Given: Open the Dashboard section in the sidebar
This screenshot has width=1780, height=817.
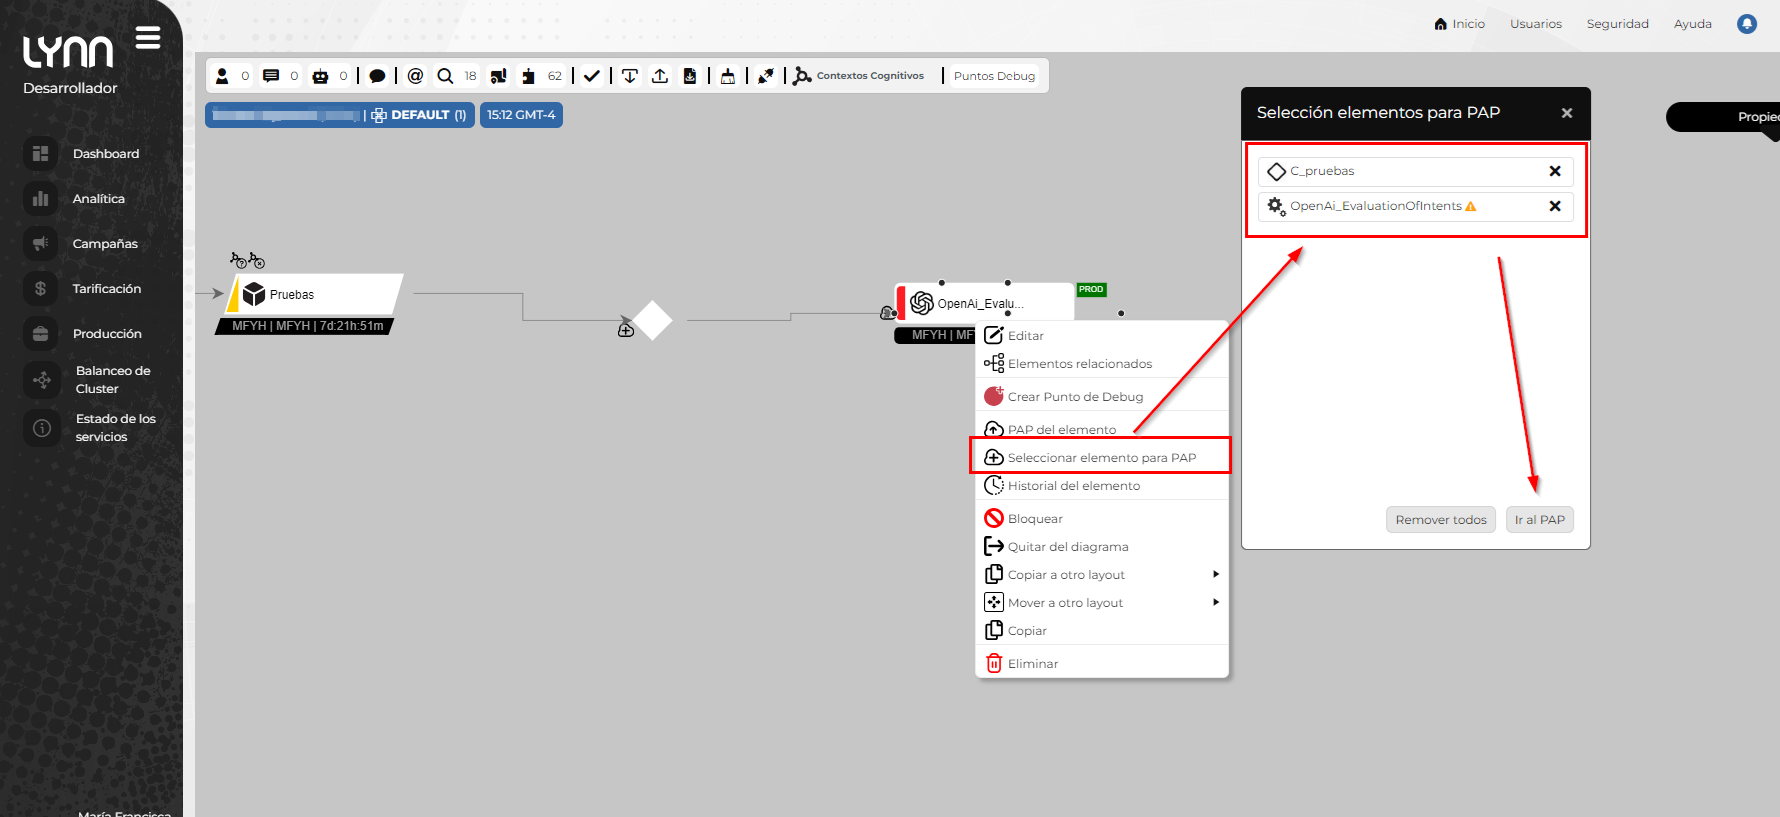Looking at the screenshot, I should (105, 154).
